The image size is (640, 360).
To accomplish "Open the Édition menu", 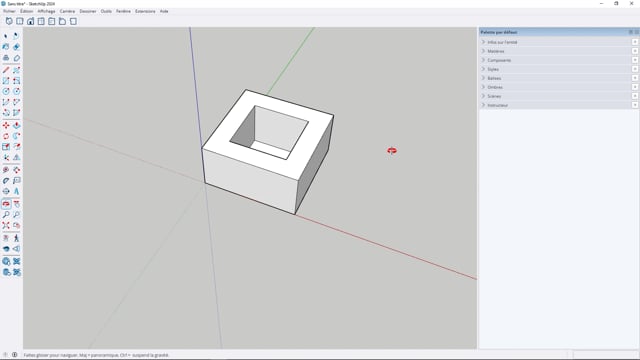I will coord(27,11).
